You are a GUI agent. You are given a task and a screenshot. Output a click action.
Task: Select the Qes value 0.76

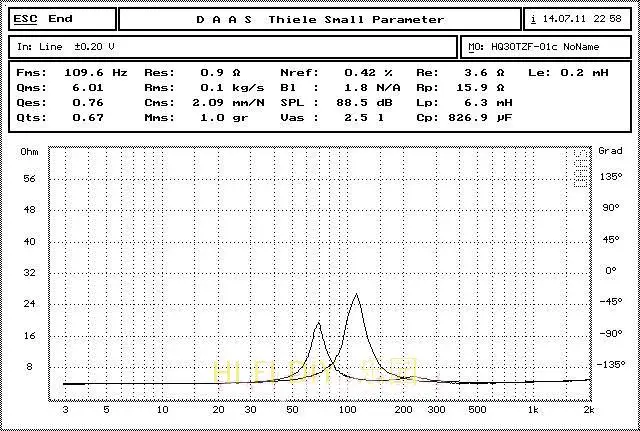tap(88, 102)
